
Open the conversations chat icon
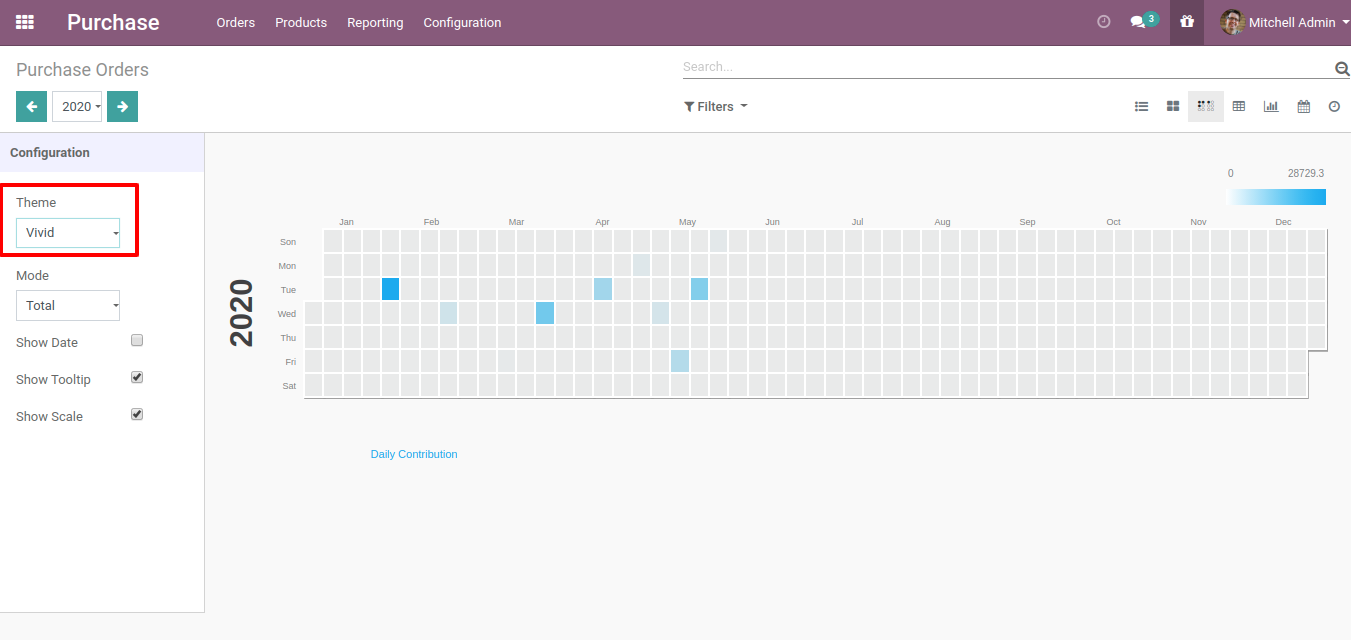click(x=1138, y=22)
